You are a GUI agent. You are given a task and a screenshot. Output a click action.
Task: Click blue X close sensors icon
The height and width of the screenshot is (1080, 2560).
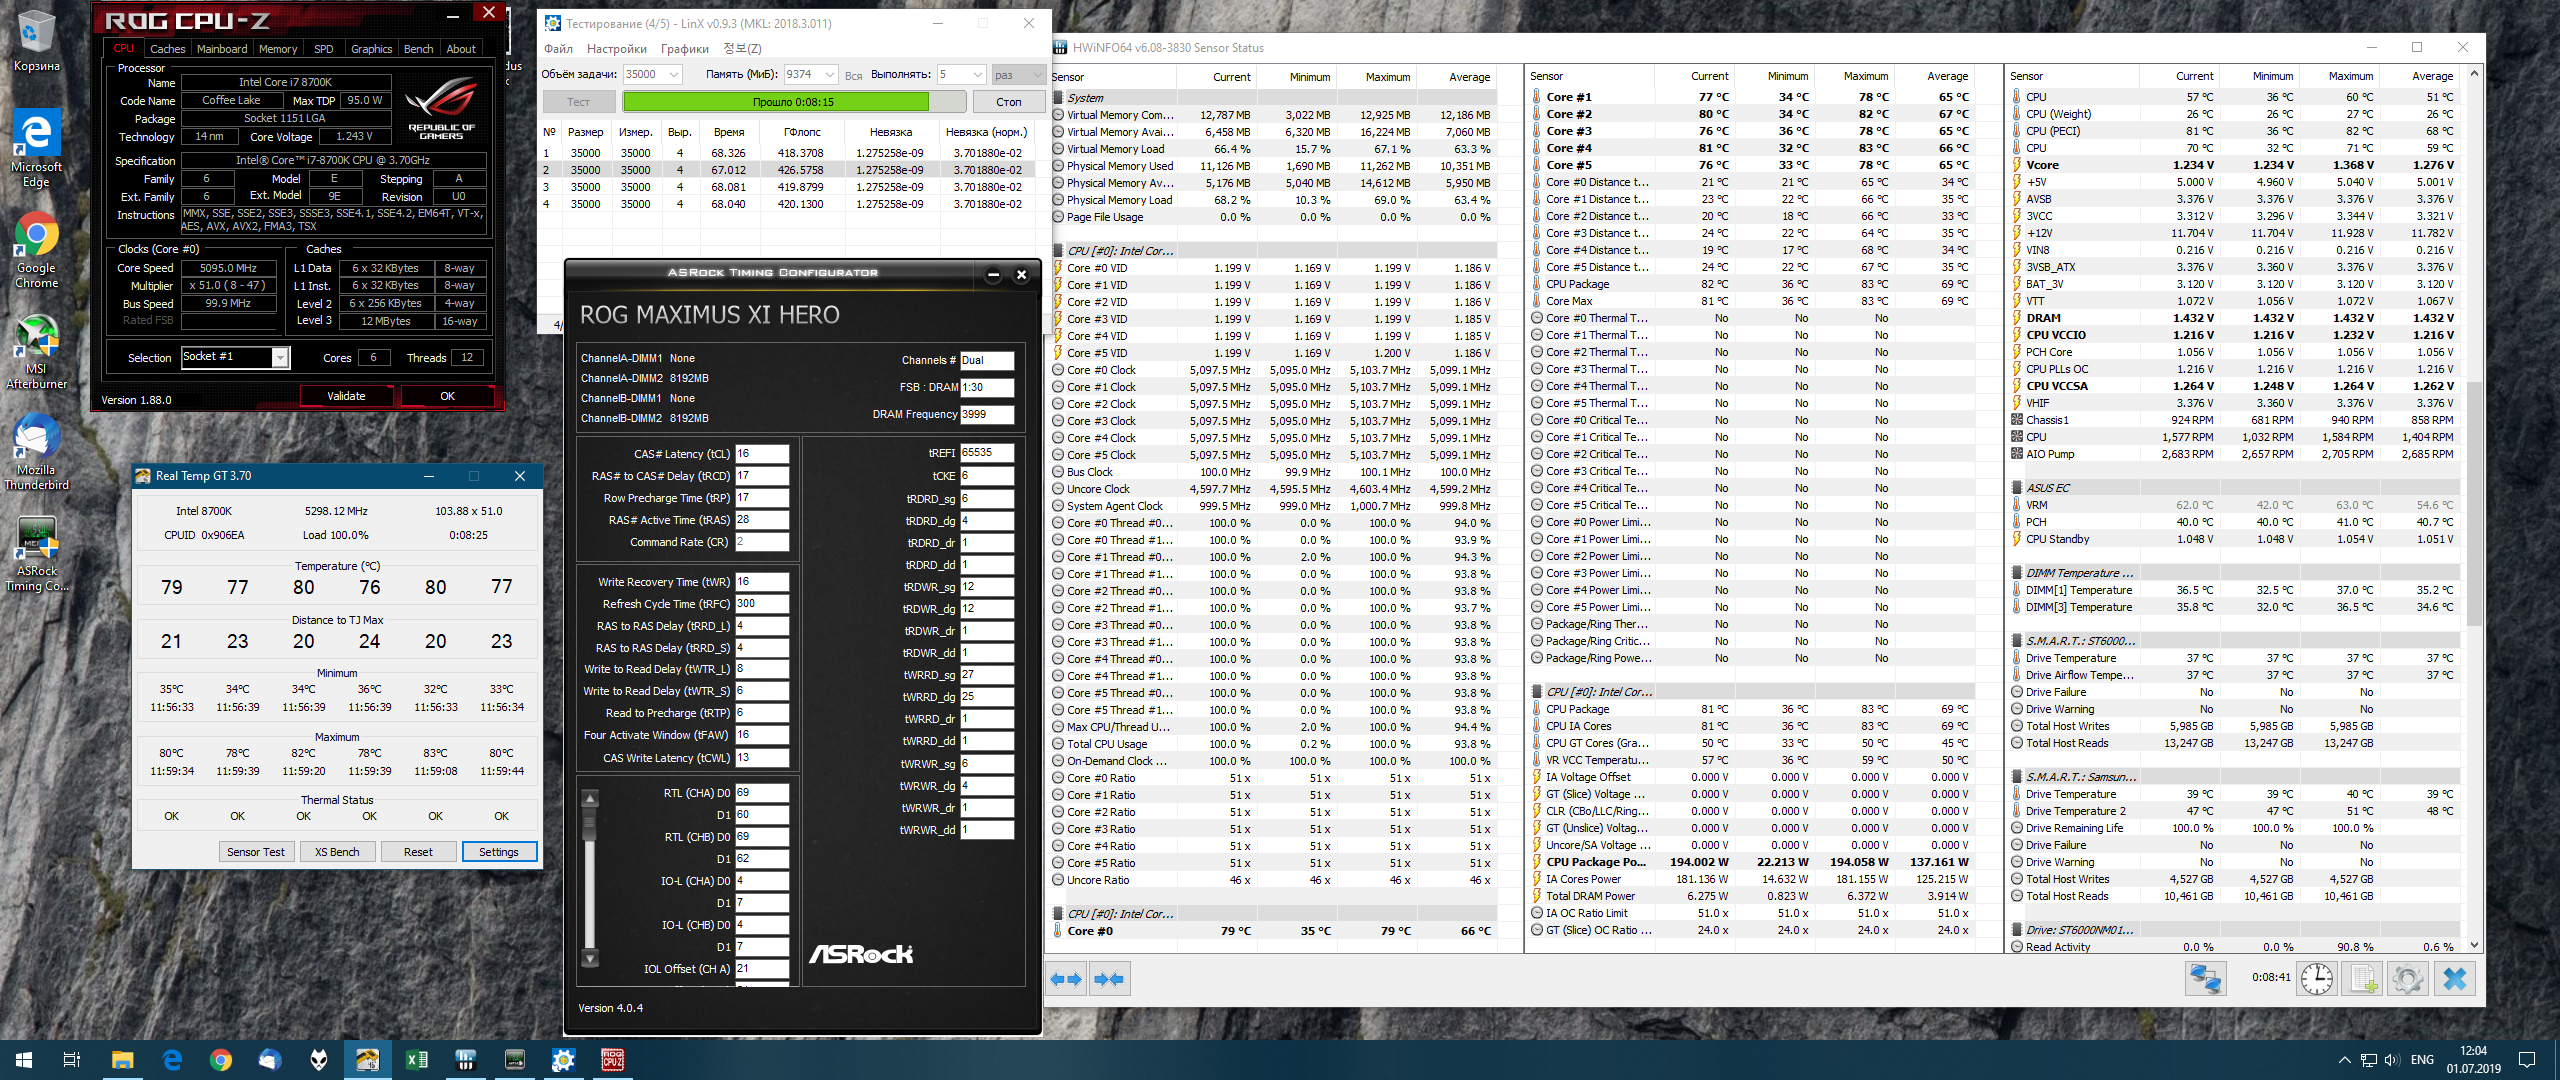tap(2454, 978)
